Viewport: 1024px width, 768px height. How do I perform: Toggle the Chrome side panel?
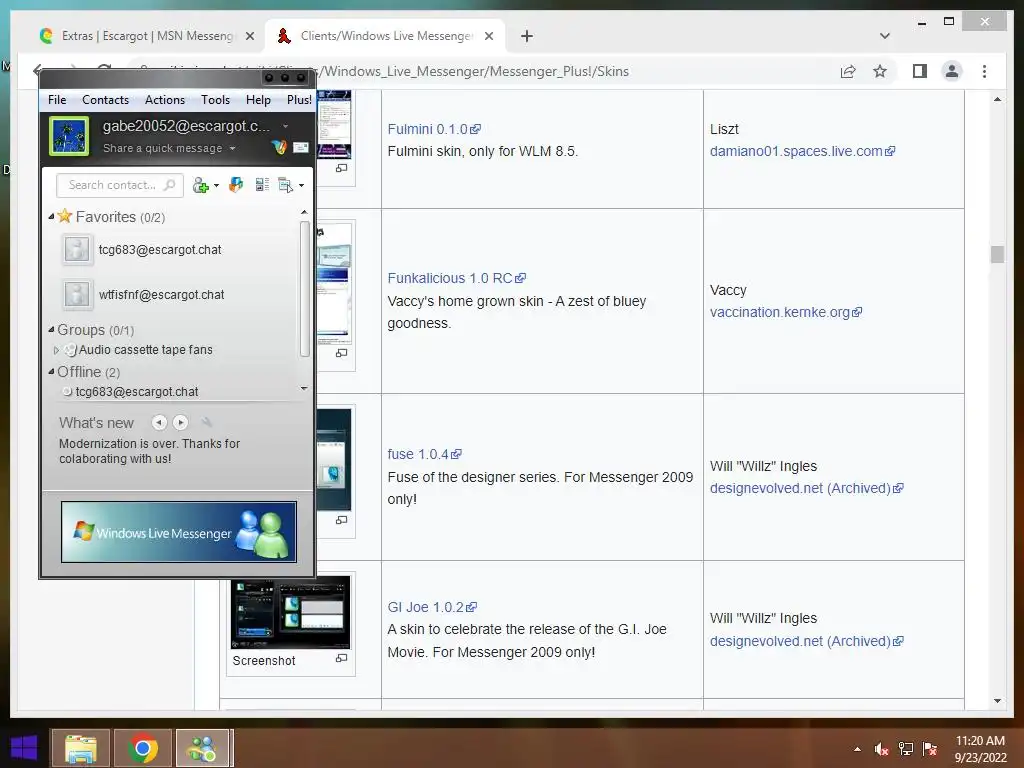pyautogui.click(x=920, y=71)
